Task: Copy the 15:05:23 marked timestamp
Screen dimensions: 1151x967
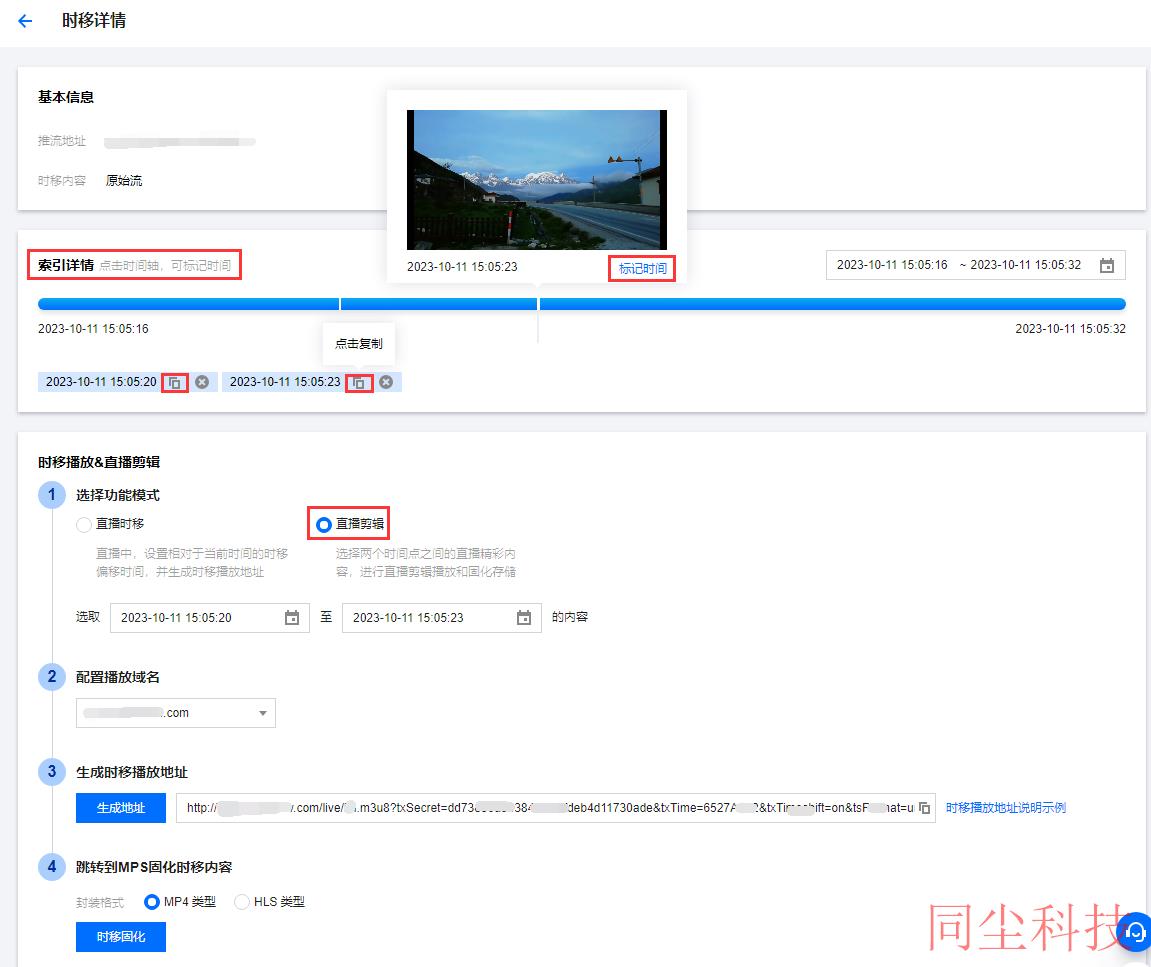Action: [358, 383]
